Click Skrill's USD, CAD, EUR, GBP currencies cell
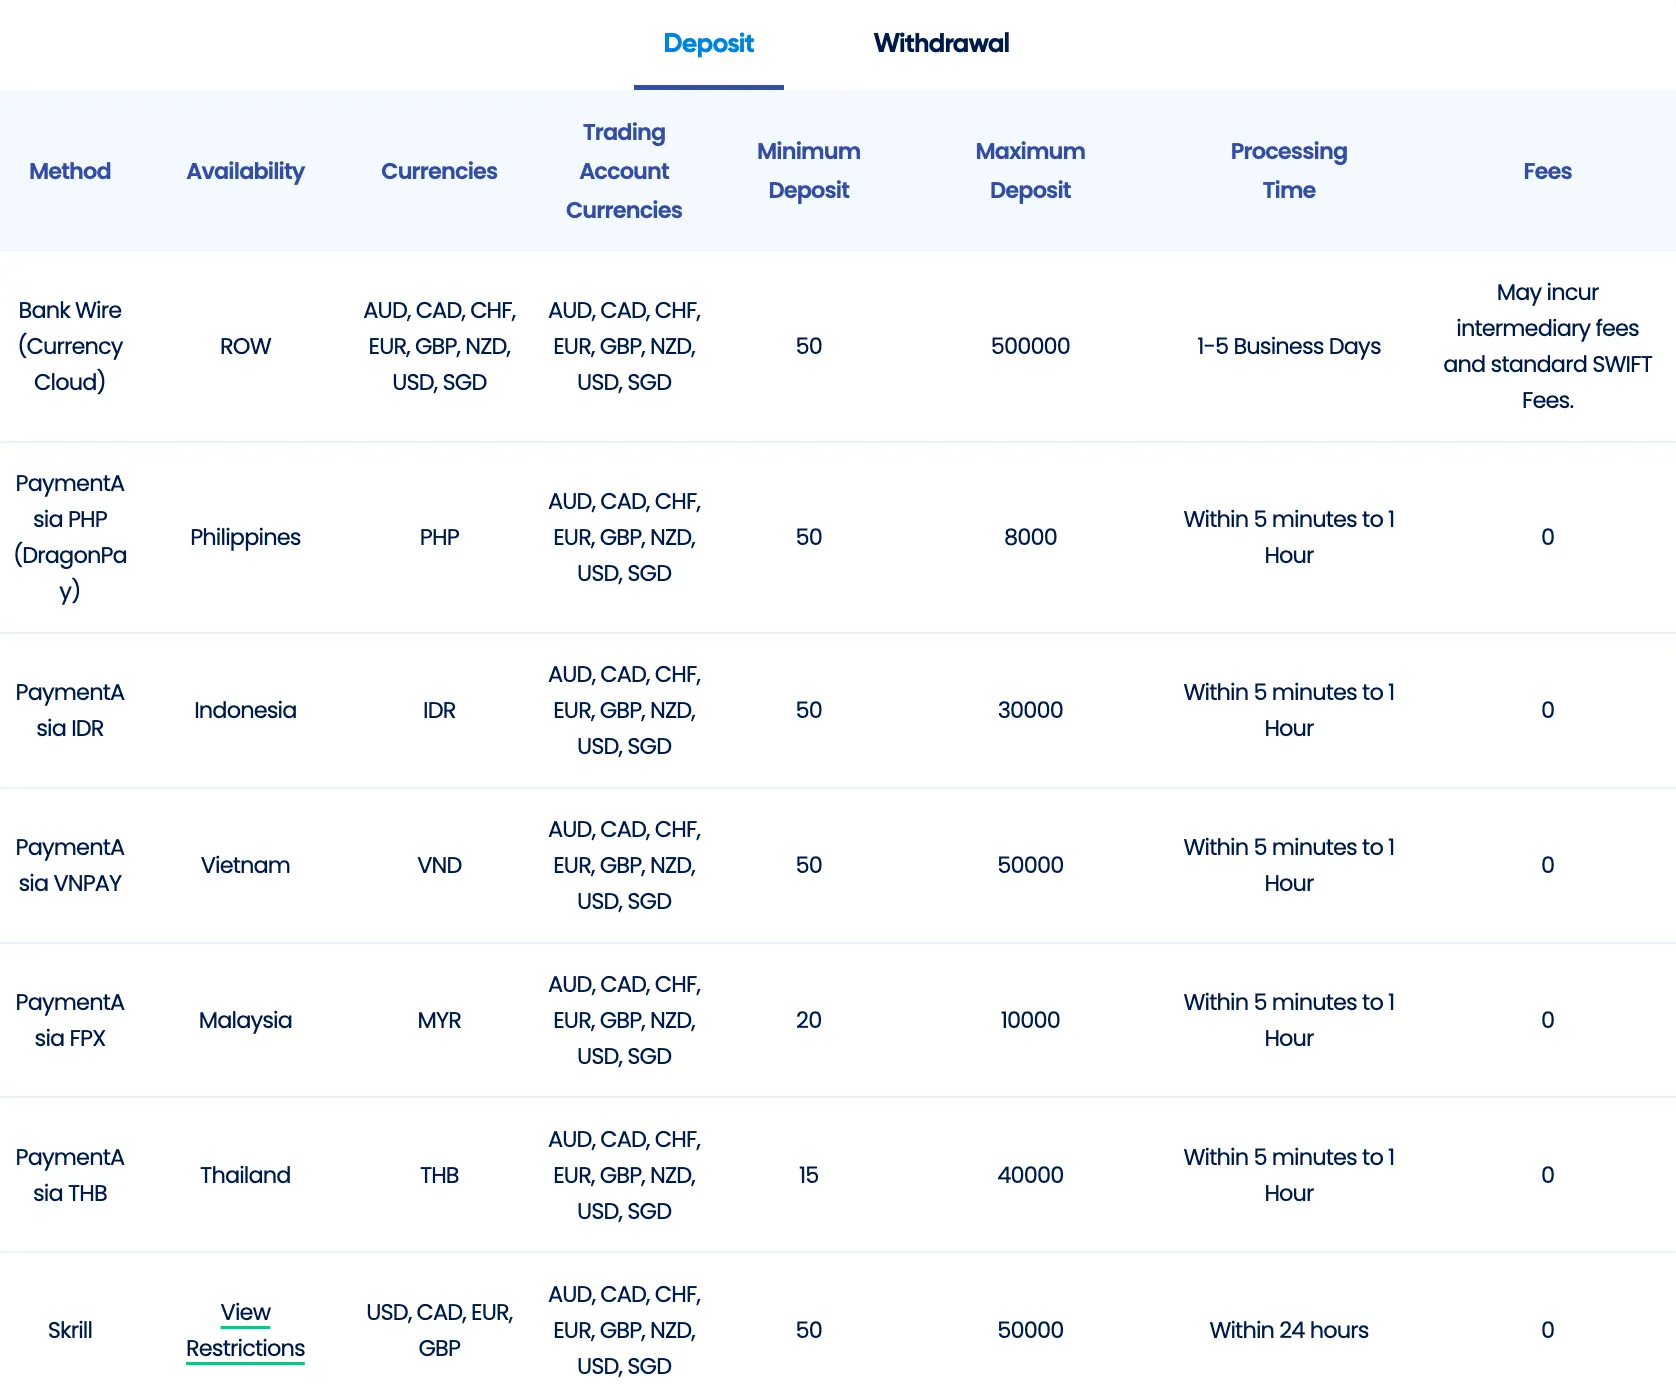The image size is (1676, 1386). click(439, 1330)
